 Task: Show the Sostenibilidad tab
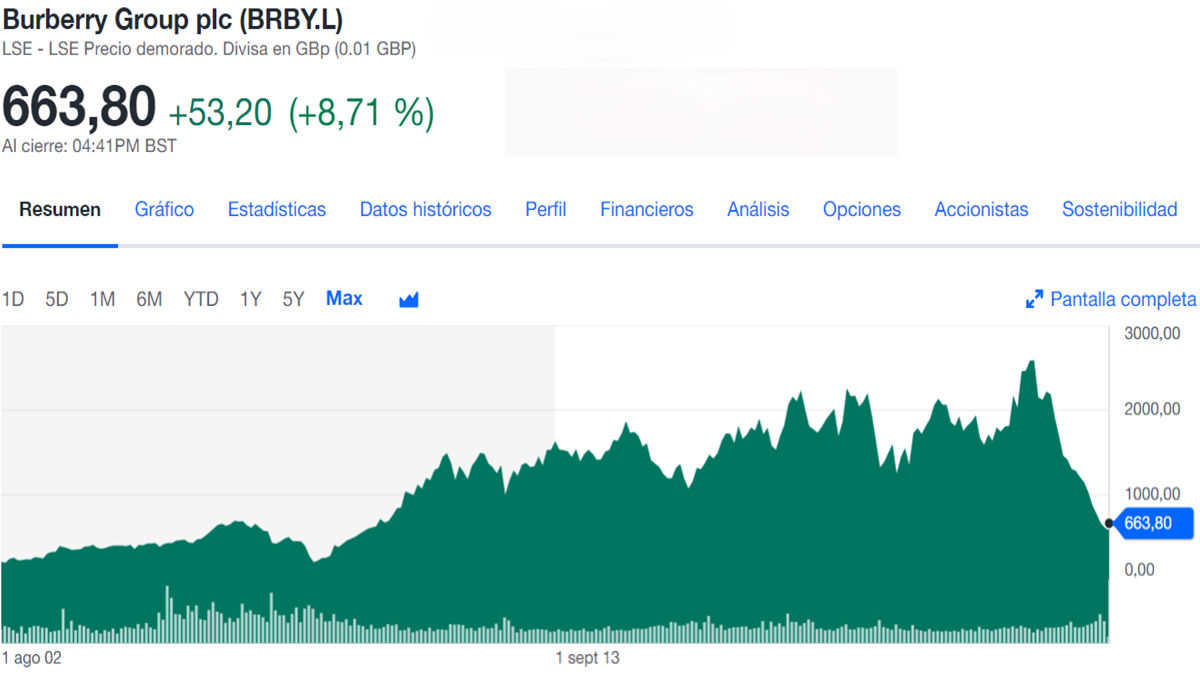(1119, 210)
